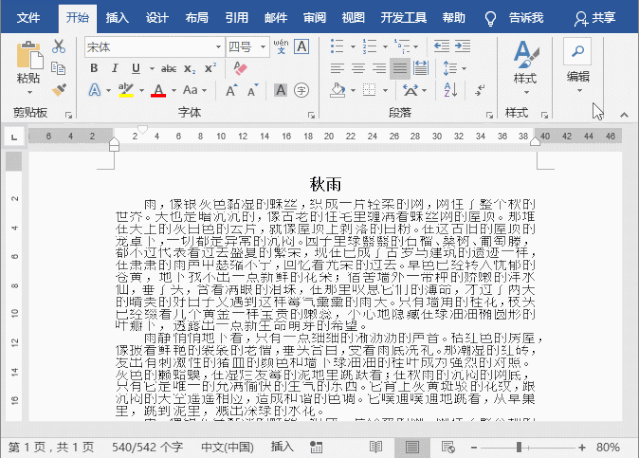Clear all formatting eraser icon

pyautogui.click(x=240, y=68)
